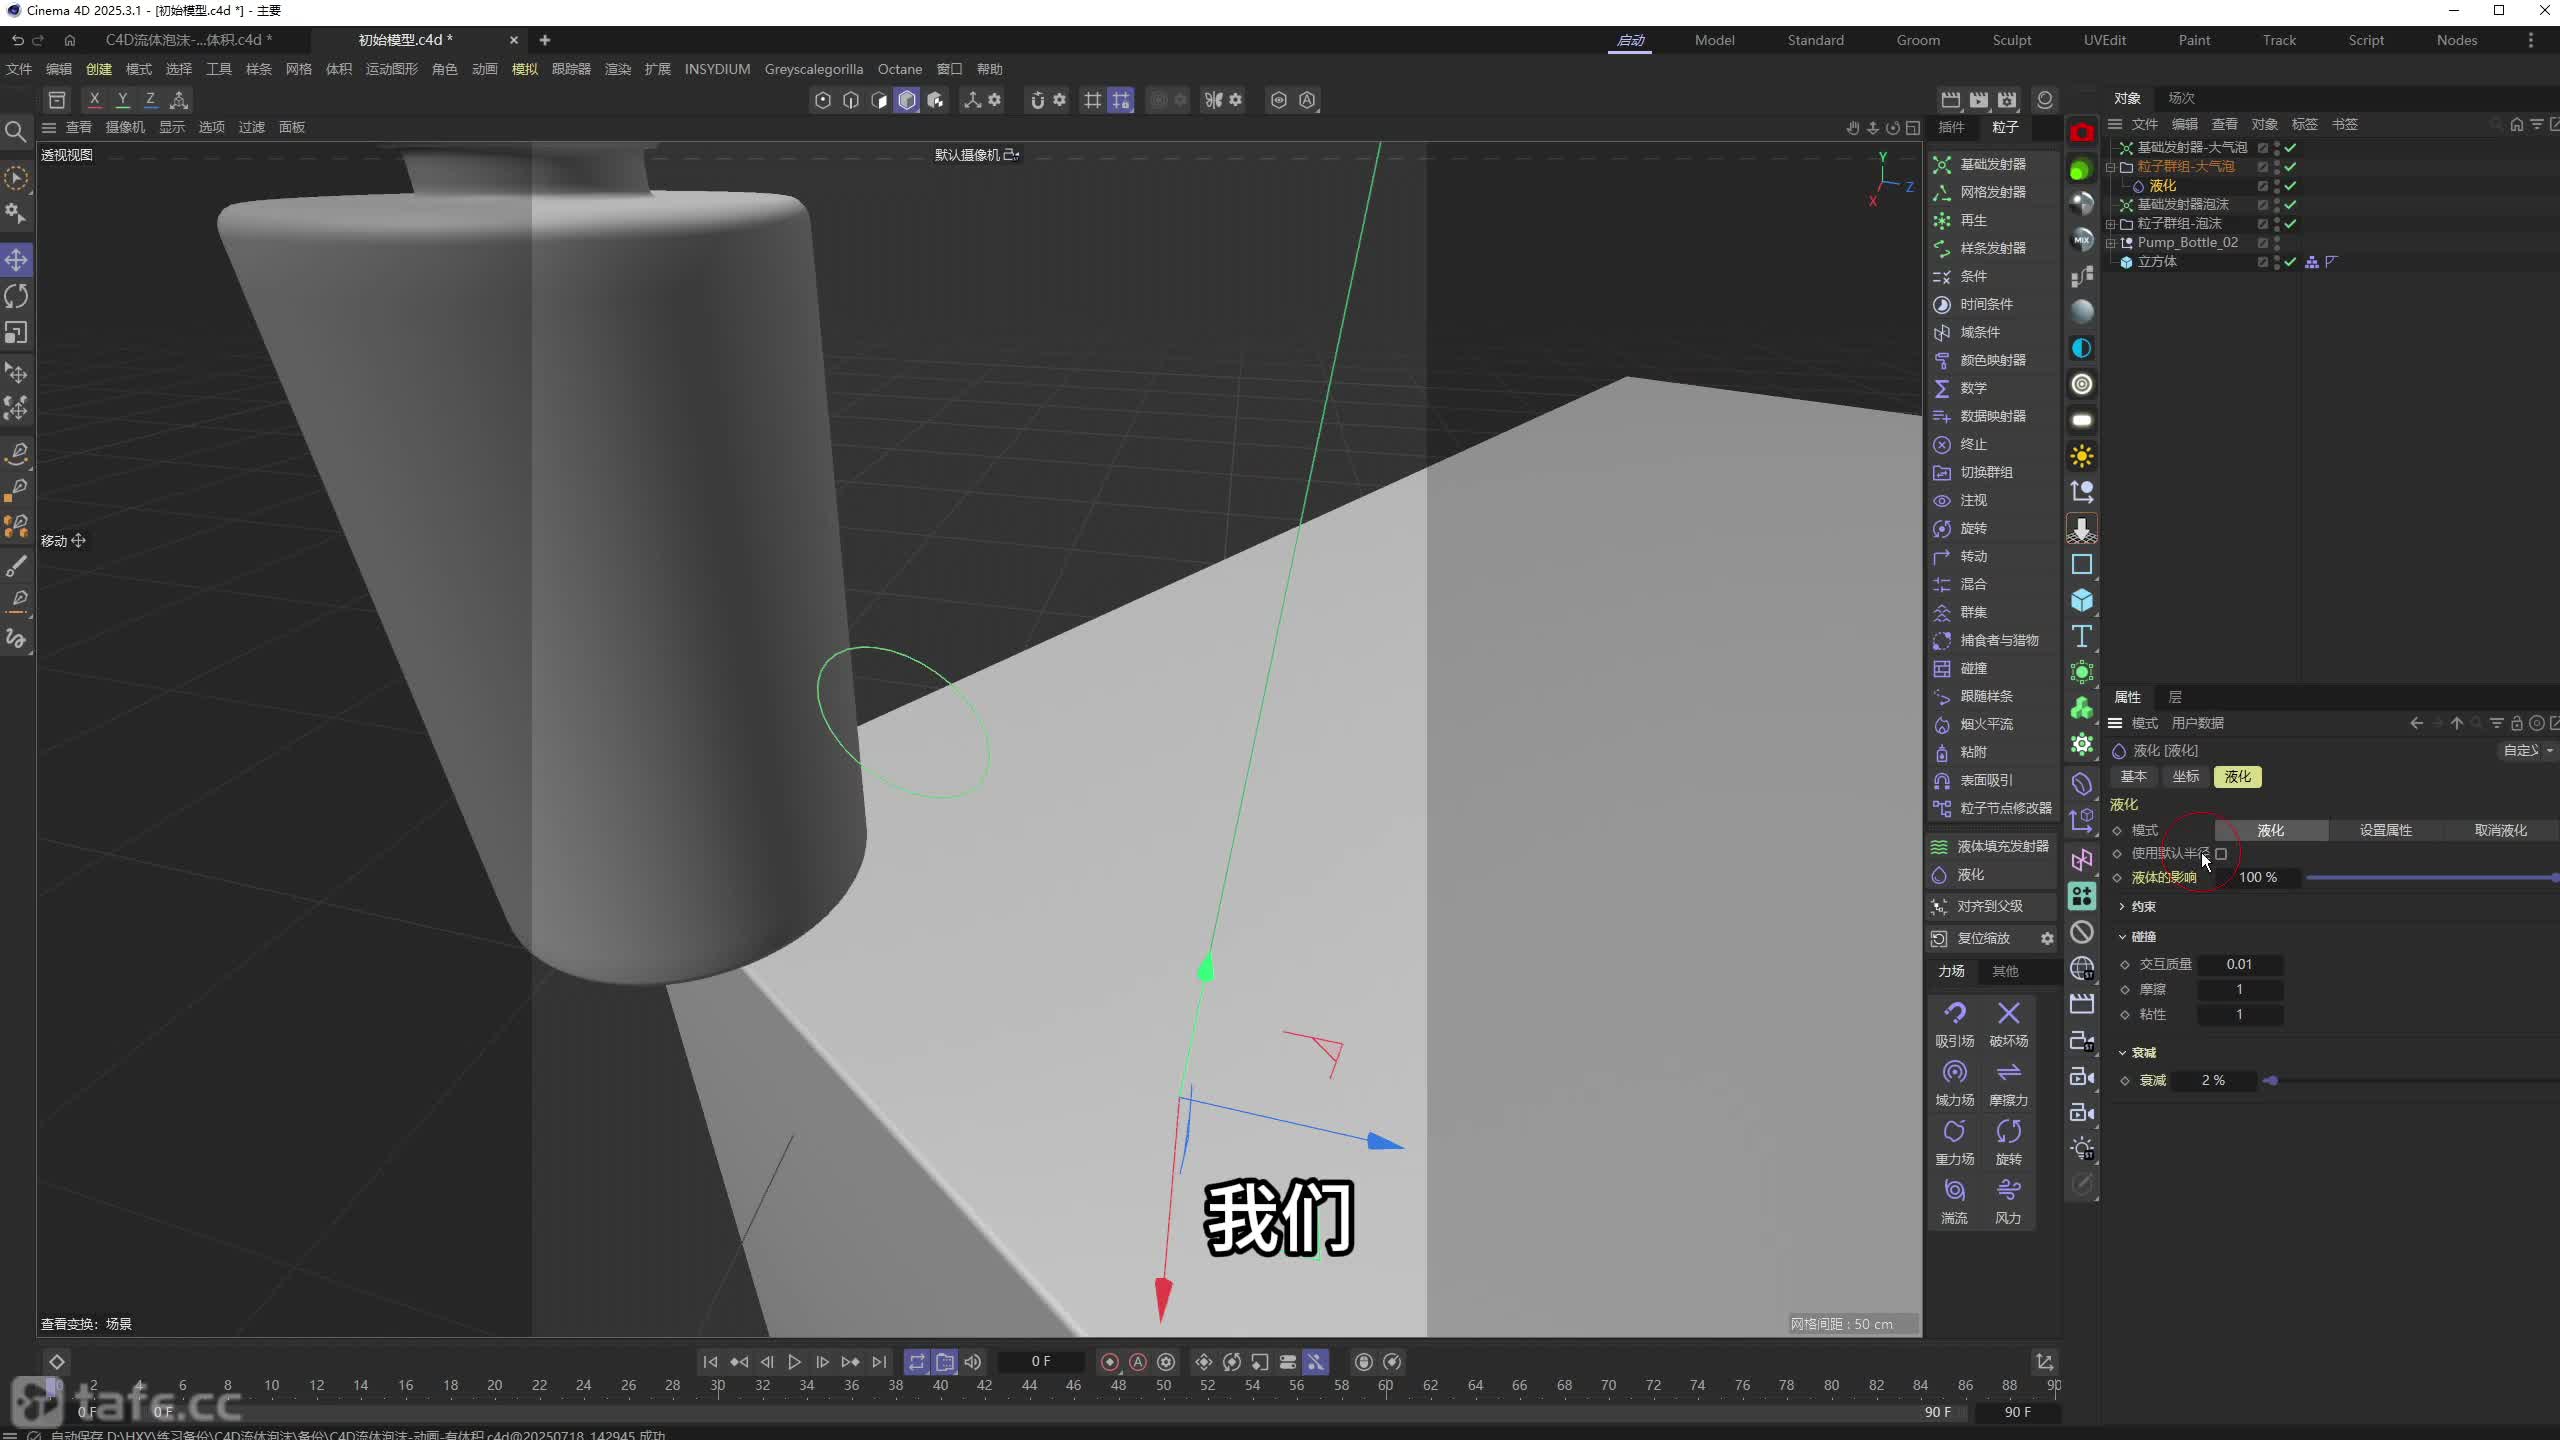Open the 模拟 menu
Screen dimensions: 2560x1440
coord(525,69)
